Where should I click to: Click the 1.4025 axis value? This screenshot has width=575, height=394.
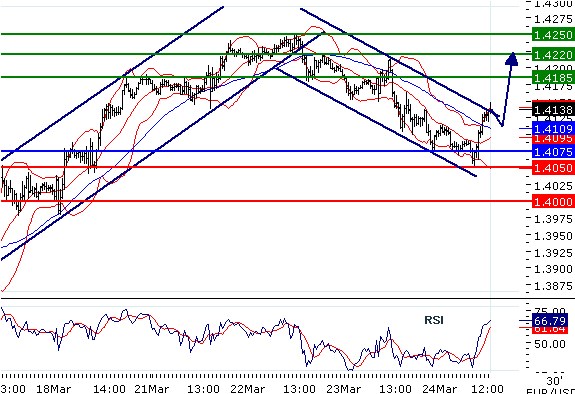[553, 186]
